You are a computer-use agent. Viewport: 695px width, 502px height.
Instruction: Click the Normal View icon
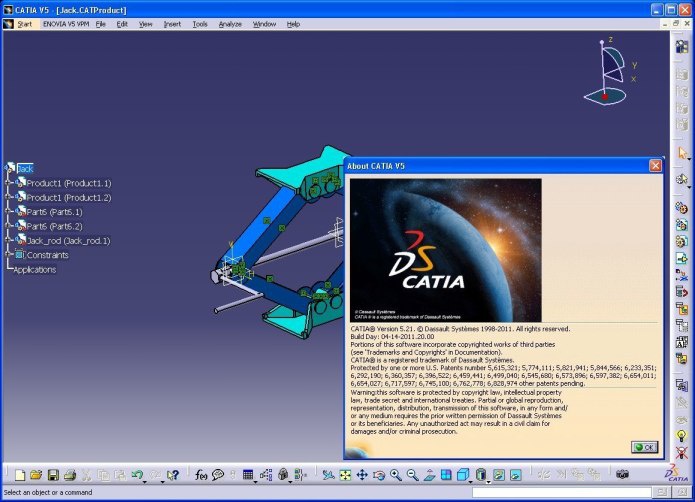429,475
